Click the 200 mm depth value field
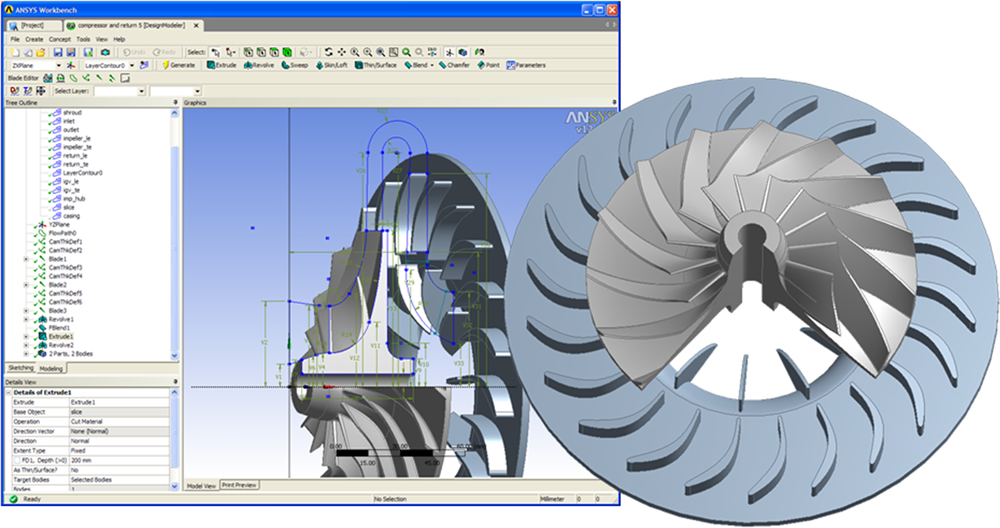The height and width of the screenshot is (528, 1000). (119, 460)
